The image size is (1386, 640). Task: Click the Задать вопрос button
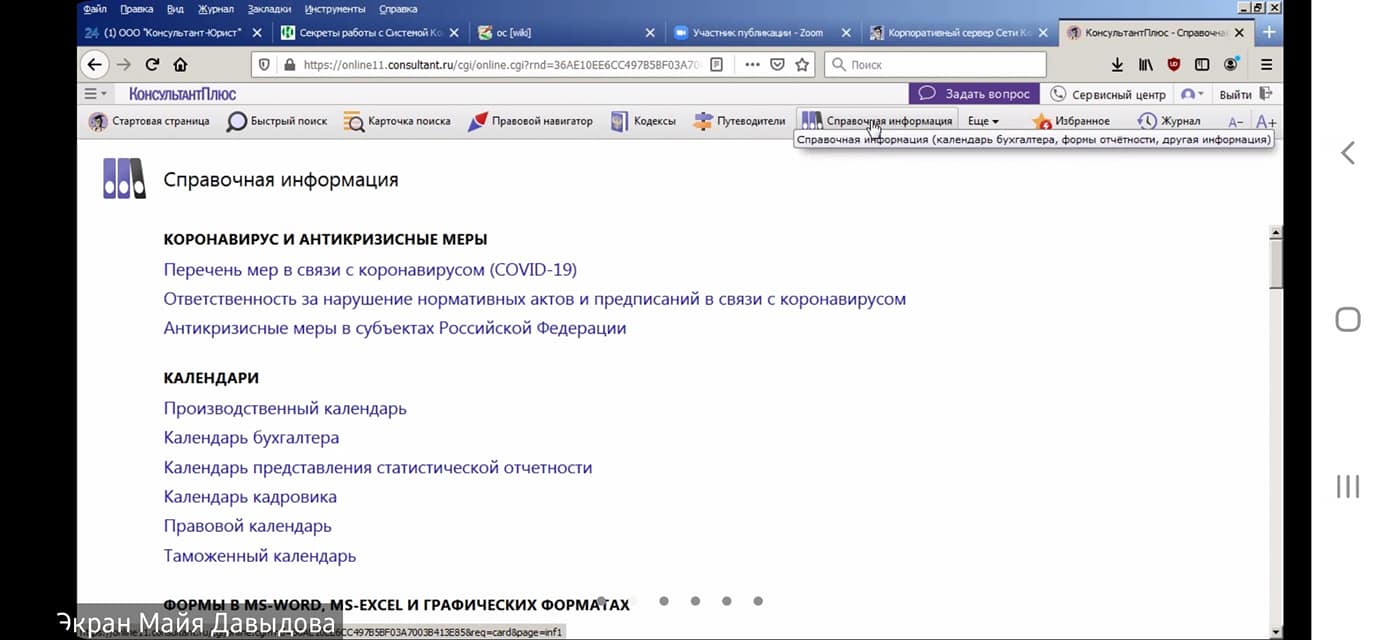point(974,94)
